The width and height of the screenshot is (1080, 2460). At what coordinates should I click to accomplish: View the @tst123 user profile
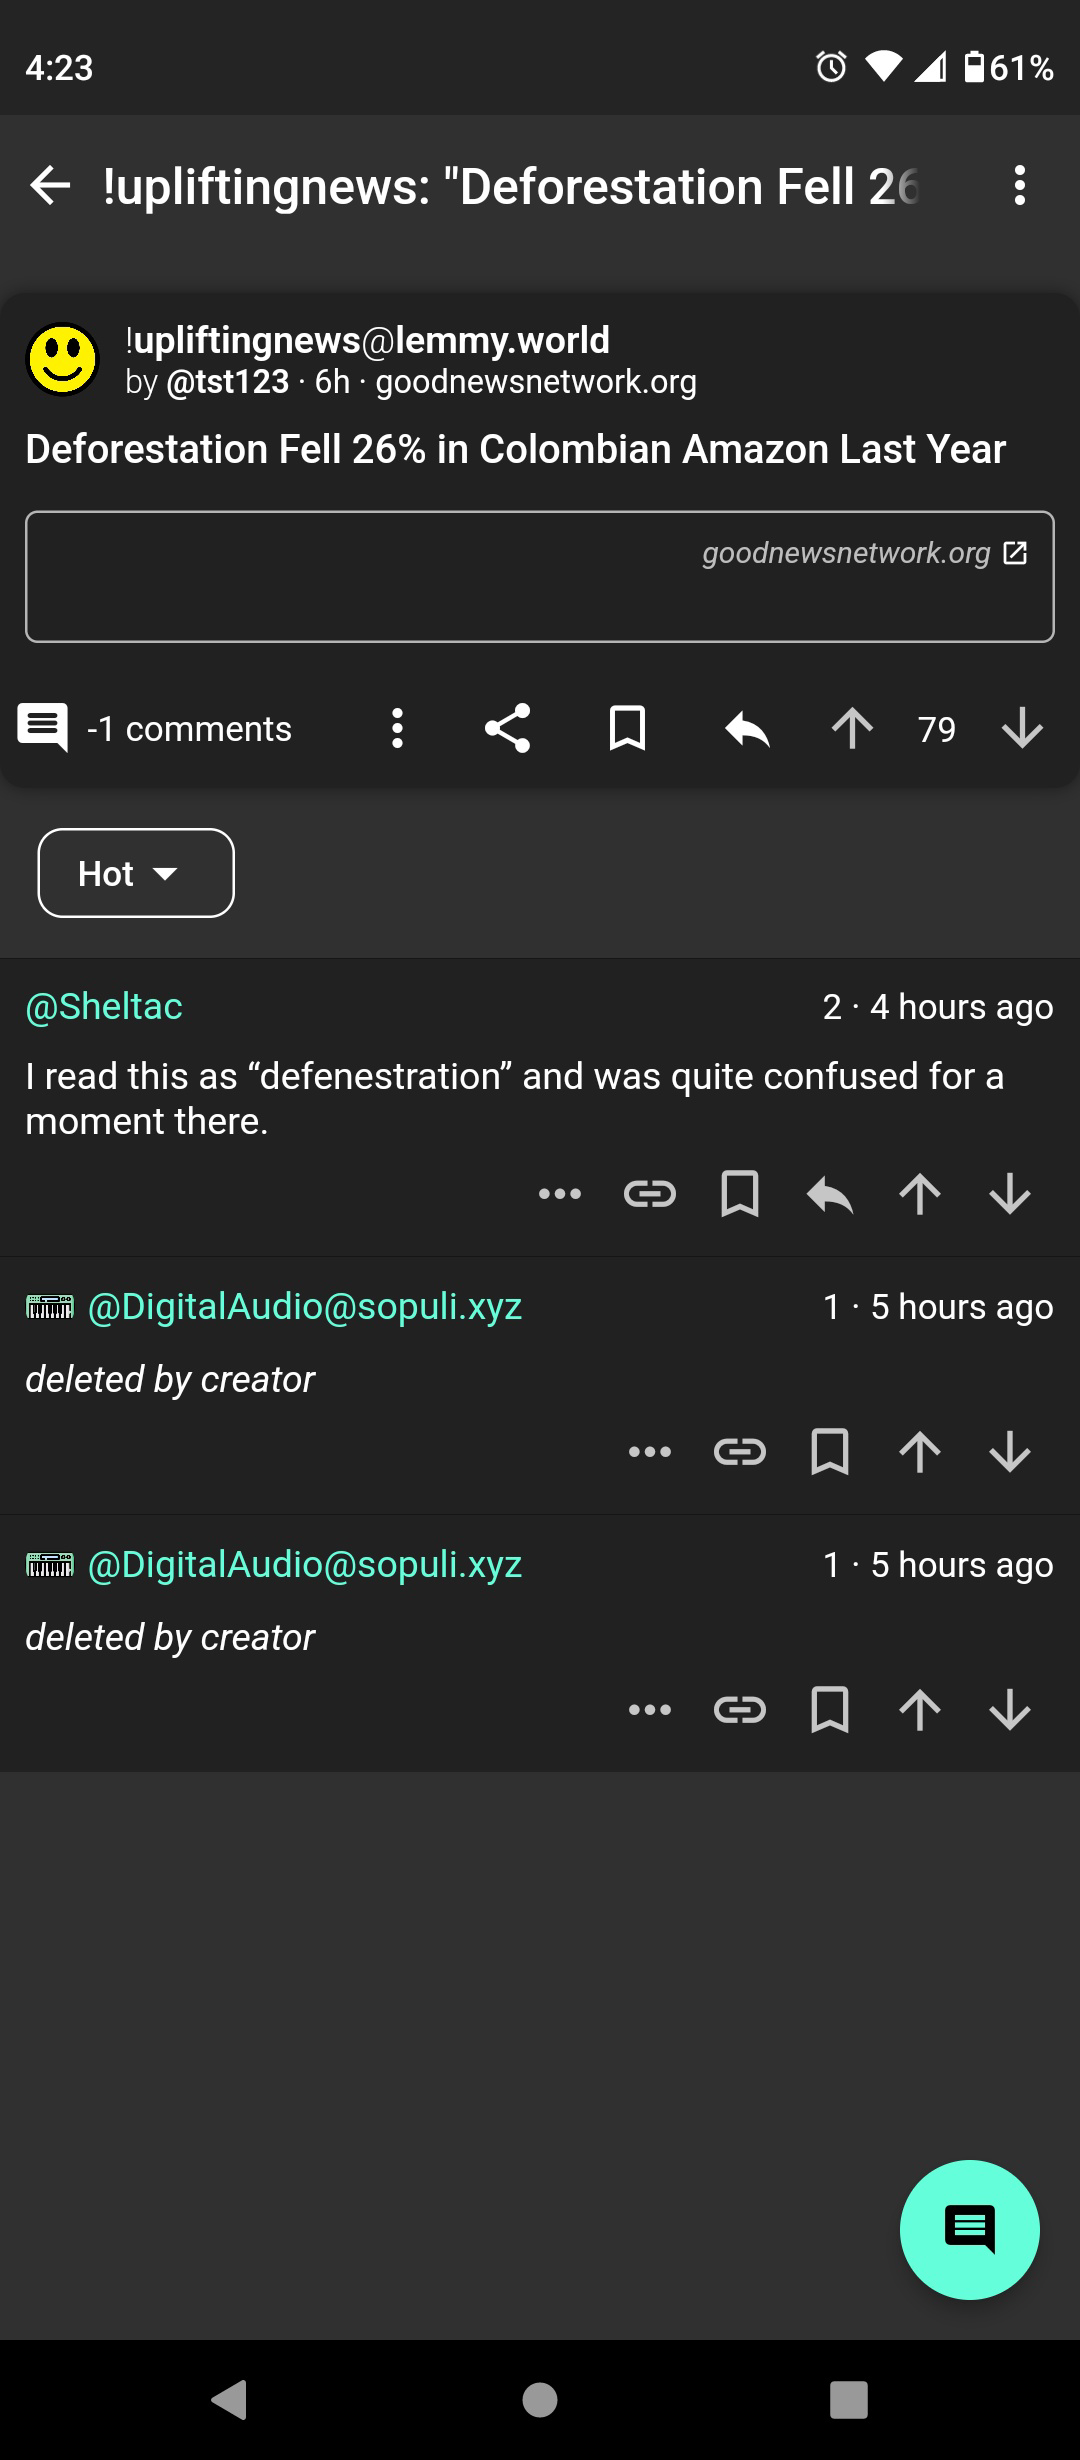228,382
